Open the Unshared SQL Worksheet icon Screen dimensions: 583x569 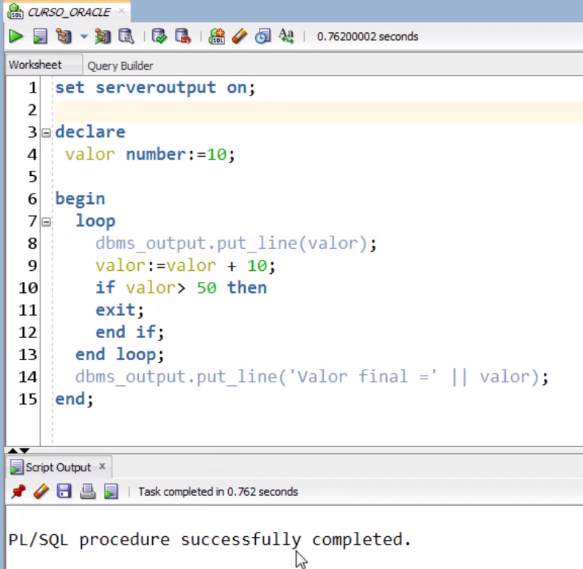216,36
